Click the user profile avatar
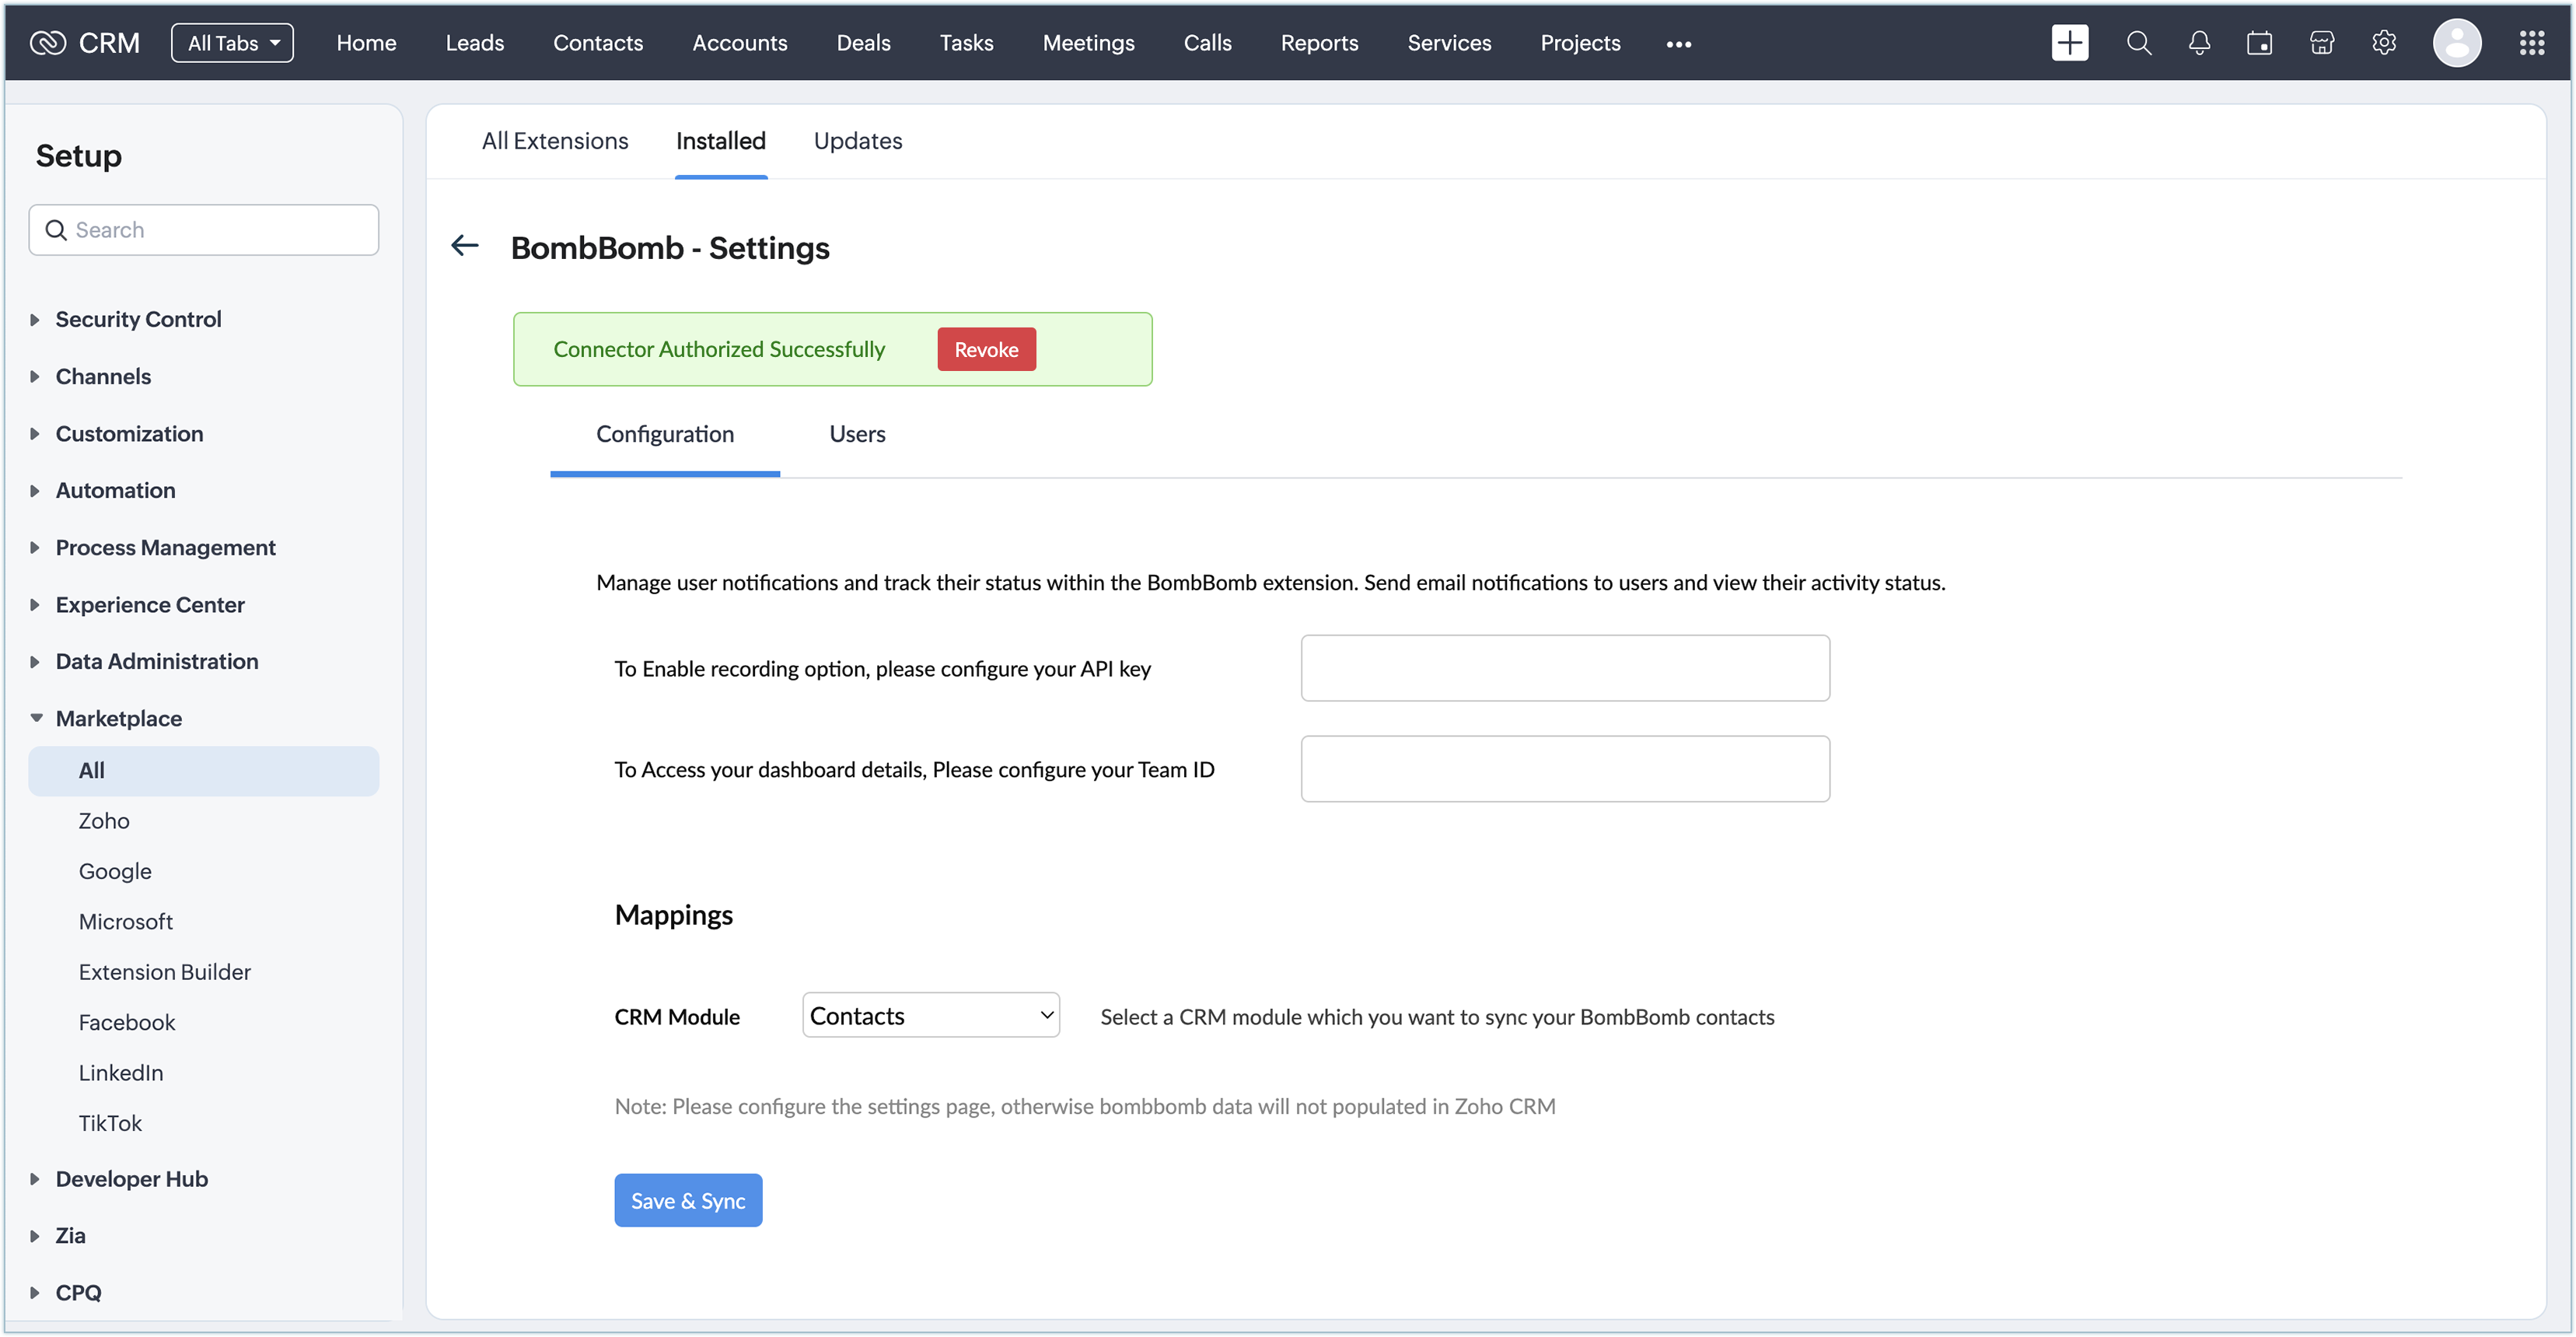Viewport: 2576px width, 1337px height. click(x=2456, y=43)
